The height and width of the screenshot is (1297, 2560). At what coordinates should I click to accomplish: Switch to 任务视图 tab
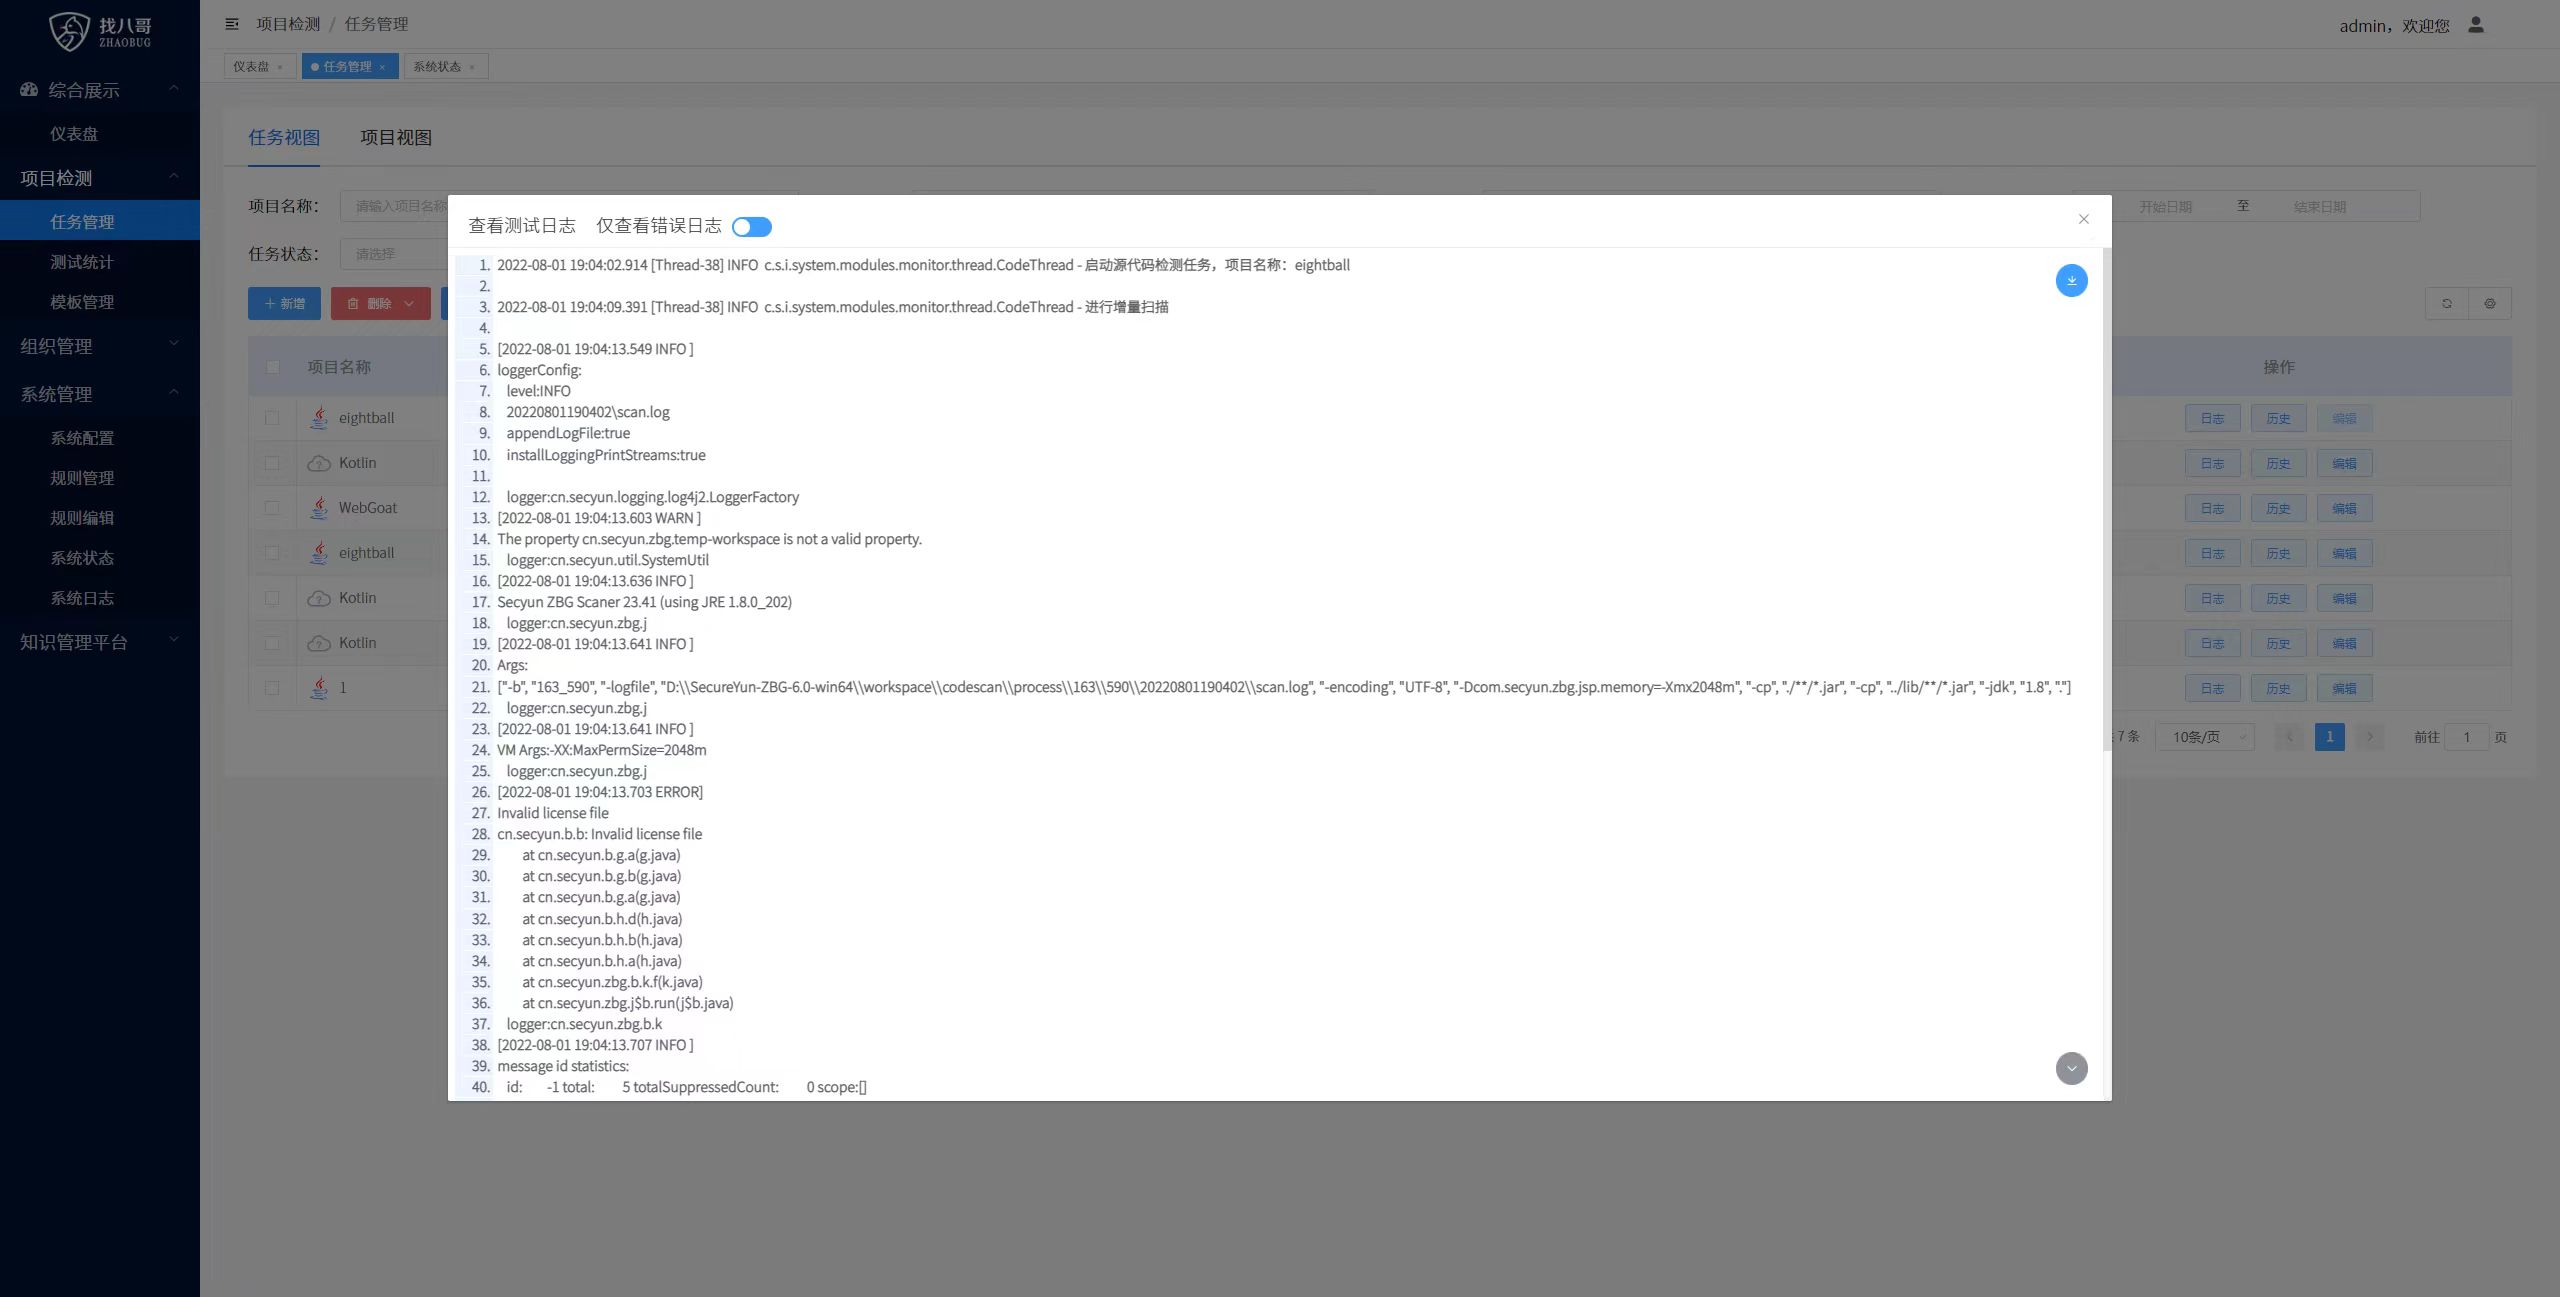(x=283, y=136)
